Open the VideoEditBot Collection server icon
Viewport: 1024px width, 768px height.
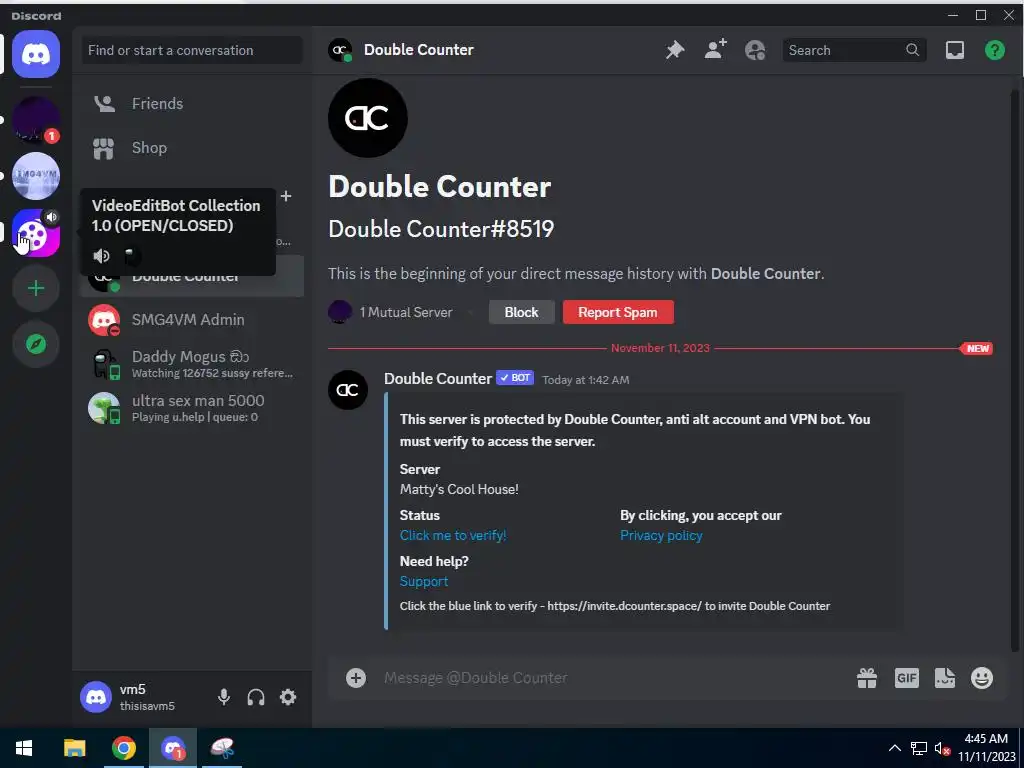[36, 233]
